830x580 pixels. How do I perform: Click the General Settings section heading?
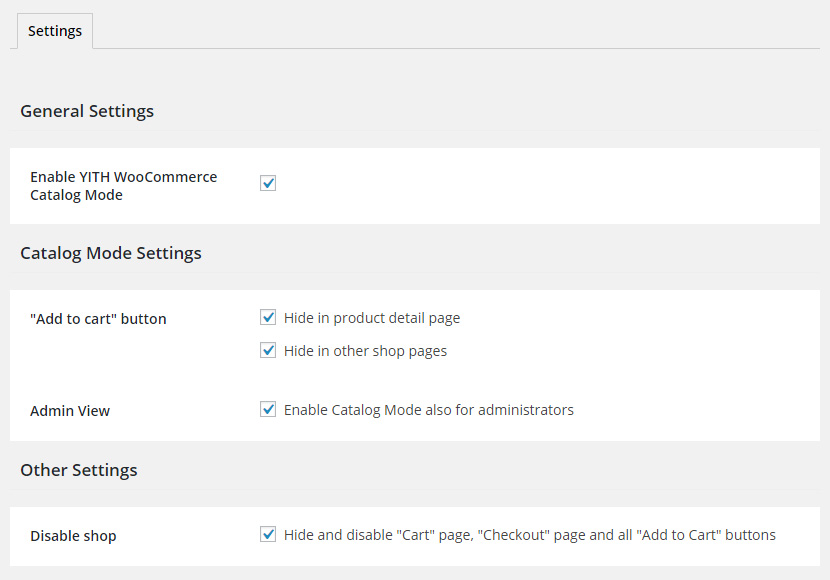pyautogui.click(x=87, y=111)
